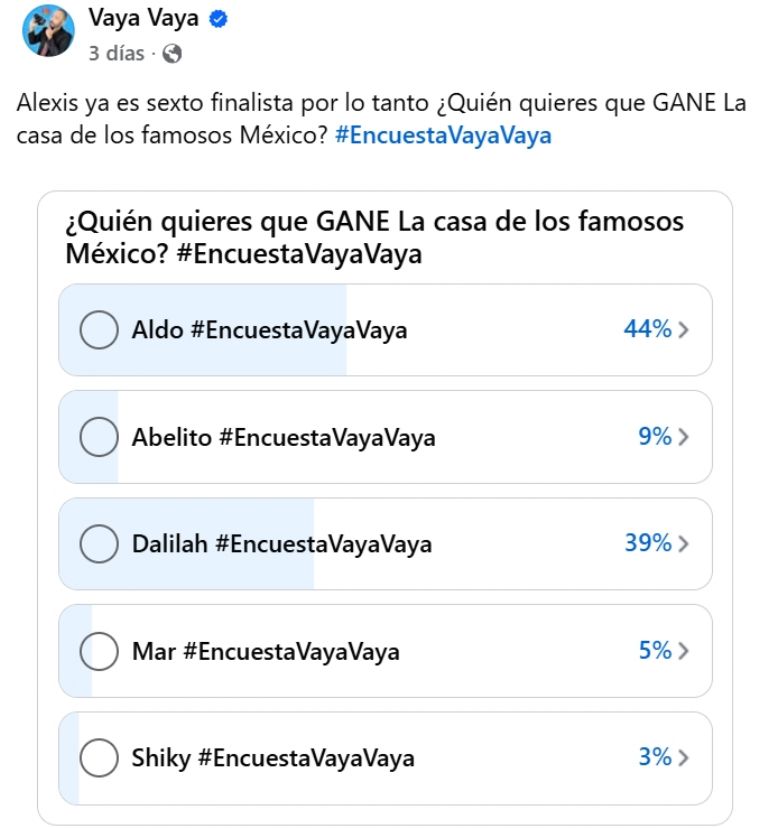The height and width of the screenshot is (828, 768).
Task: Open Mar voters chevron arrow
Action: click(684, 651)
